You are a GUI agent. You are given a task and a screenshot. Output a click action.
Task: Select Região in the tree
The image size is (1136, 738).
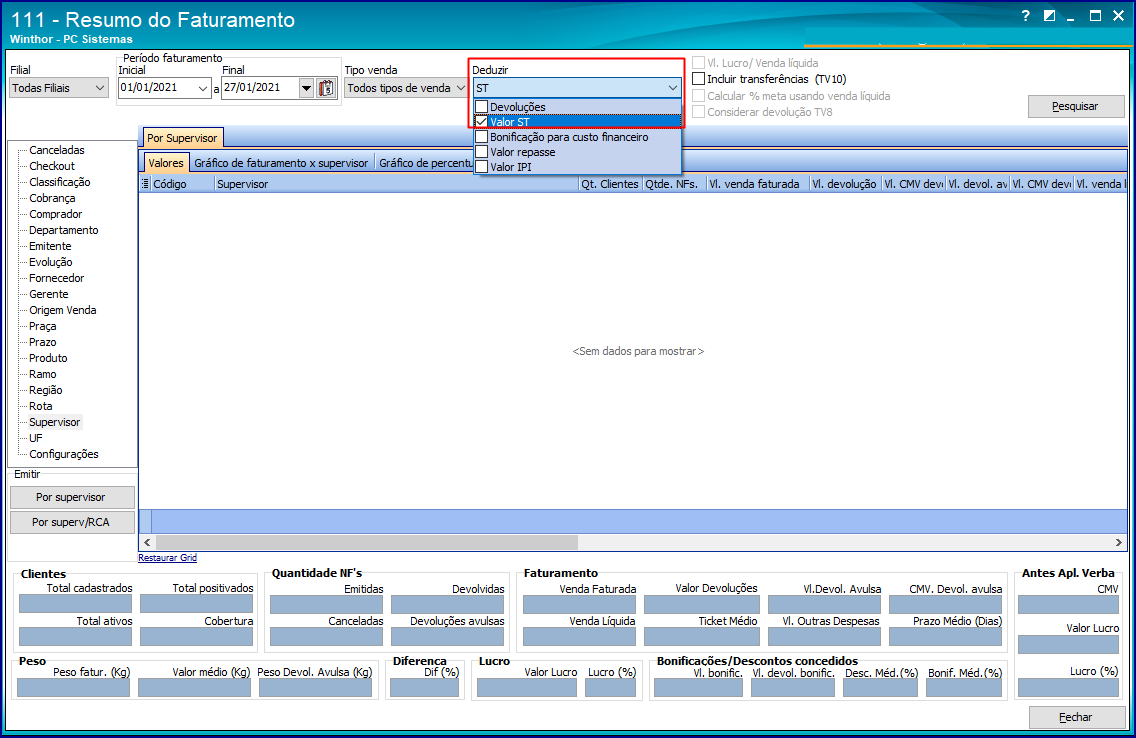(45, 390)
